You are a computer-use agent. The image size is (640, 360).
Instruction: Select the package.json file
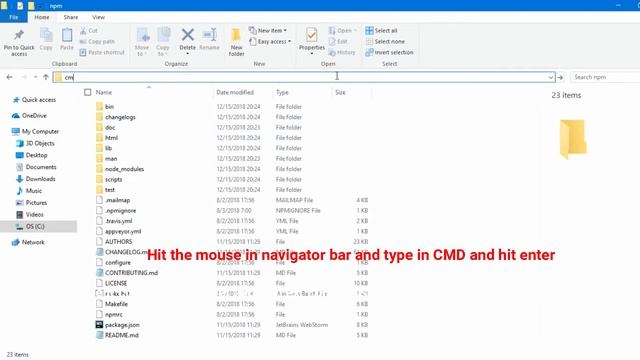(x=118, y=325)
